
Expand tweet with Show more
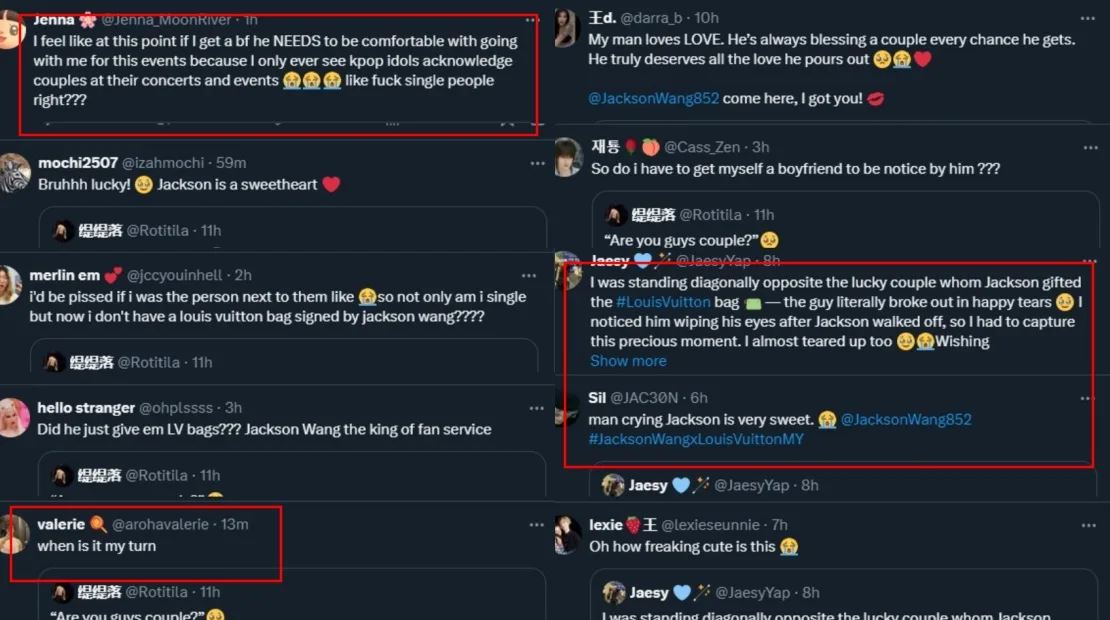(627, 361)
